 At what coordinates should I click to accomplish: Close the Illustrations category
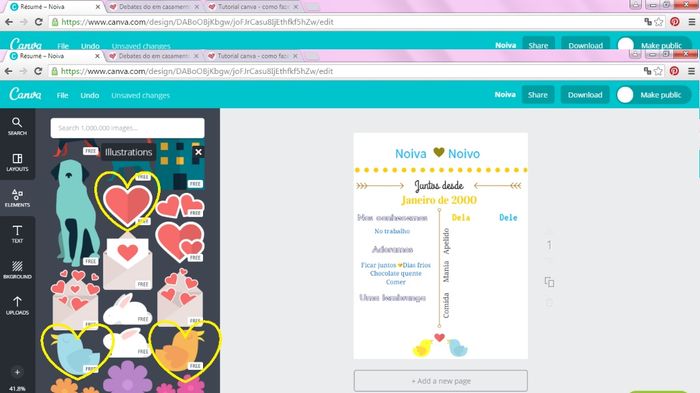198,152
